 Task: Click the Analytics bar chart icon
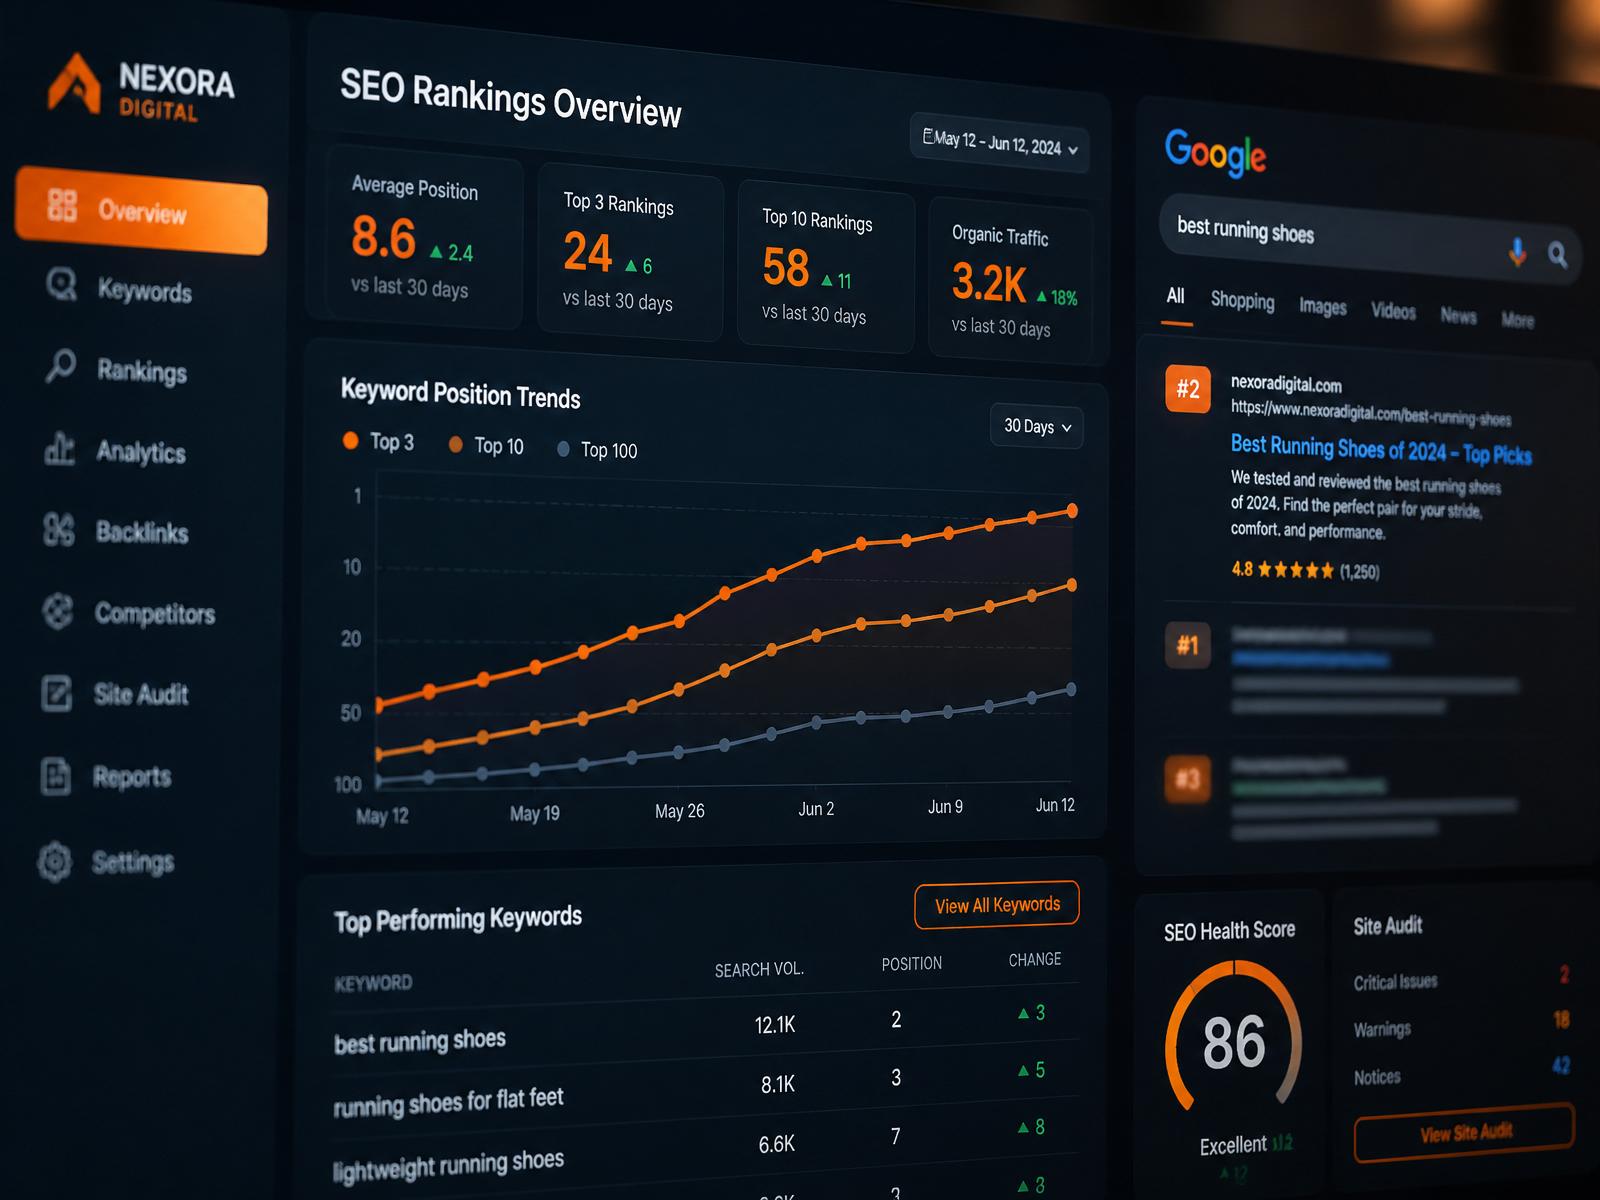point(59,448)
